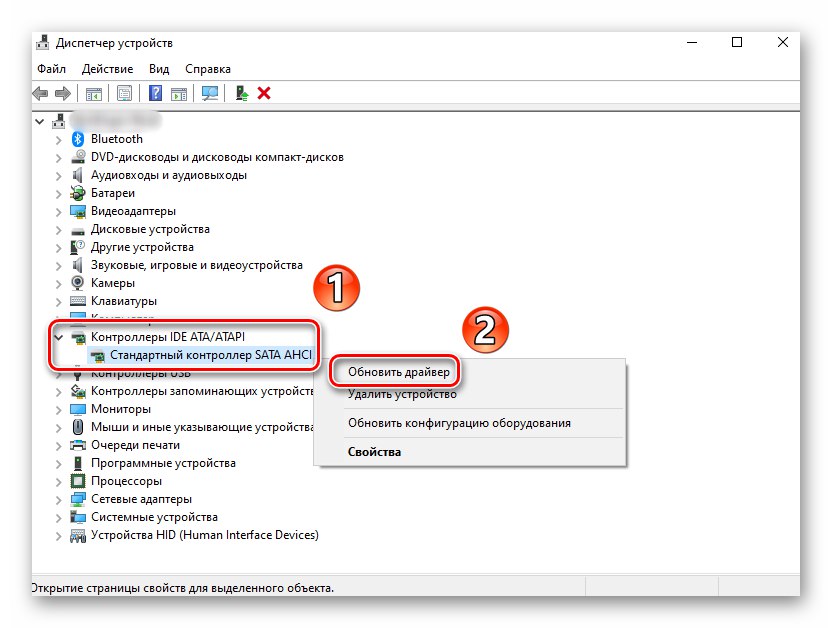Expand the Аудиовходы и аудиовыходы arrow
The image size is (832, 628).
(58, 176)
